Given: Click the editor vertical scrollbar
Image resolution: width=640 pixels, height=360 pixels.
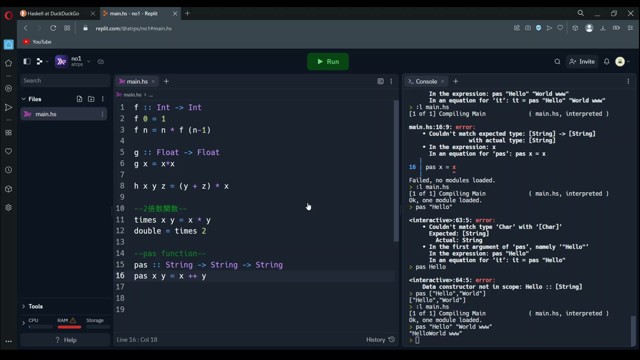Looking at the screenshot, I should [x=396, y=171].
